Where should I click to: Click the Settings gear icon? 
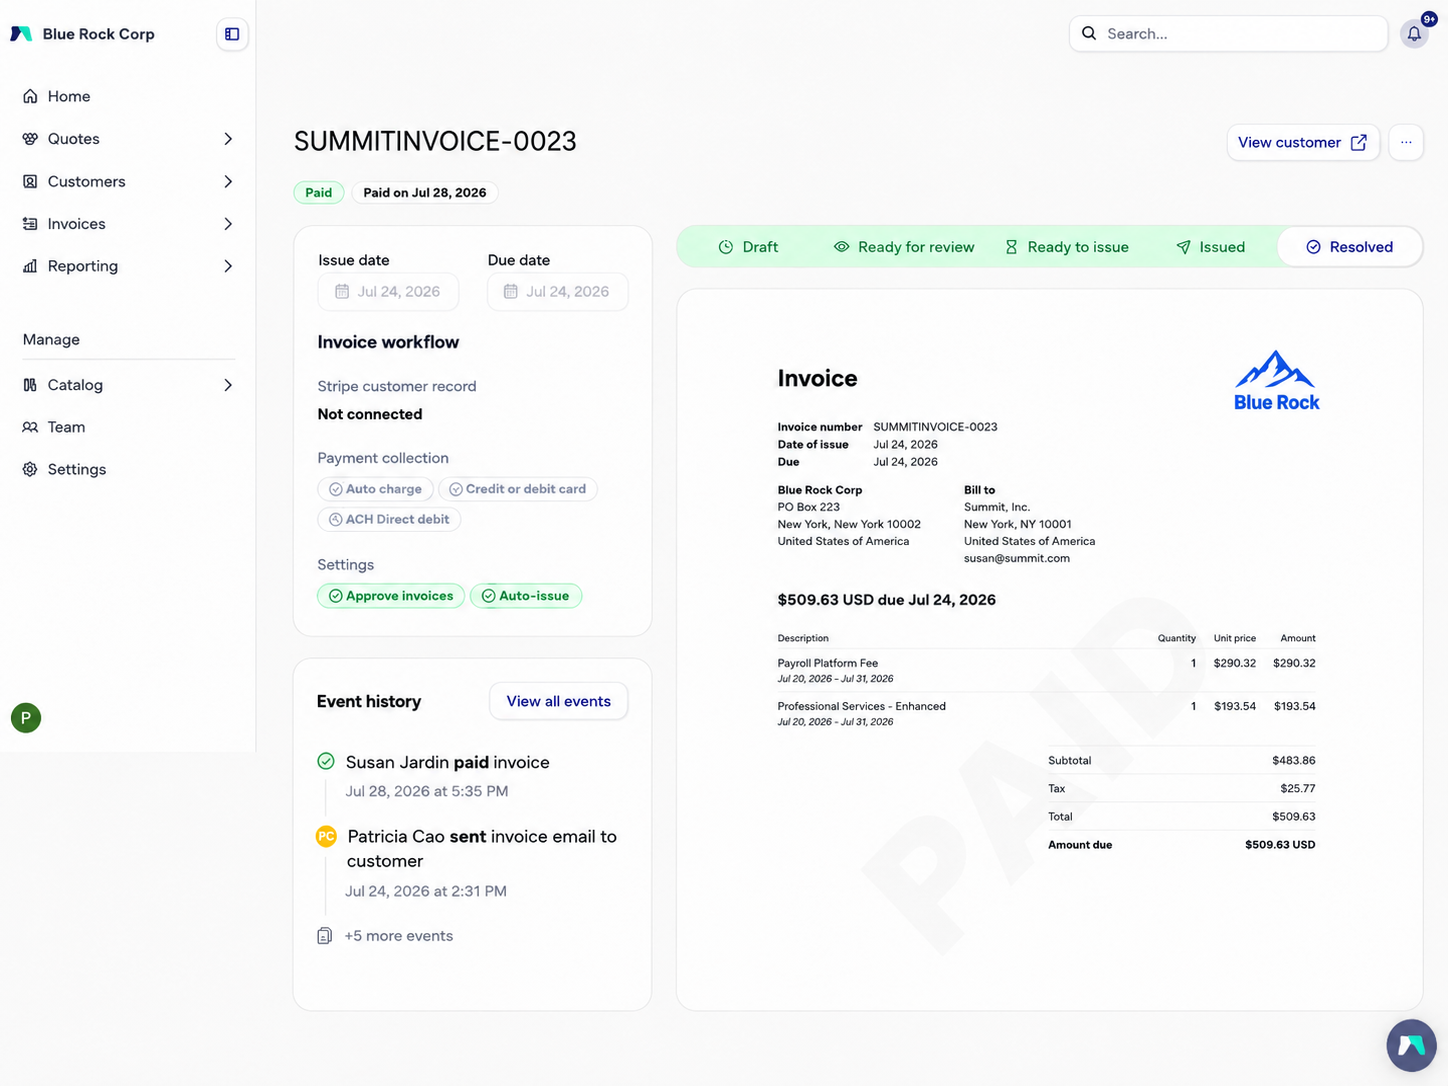point(30,469)
